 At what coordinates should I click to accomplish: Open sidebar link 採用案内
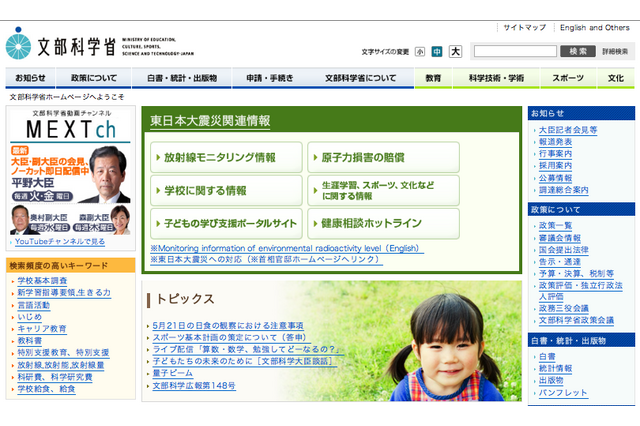pos(555,166)
